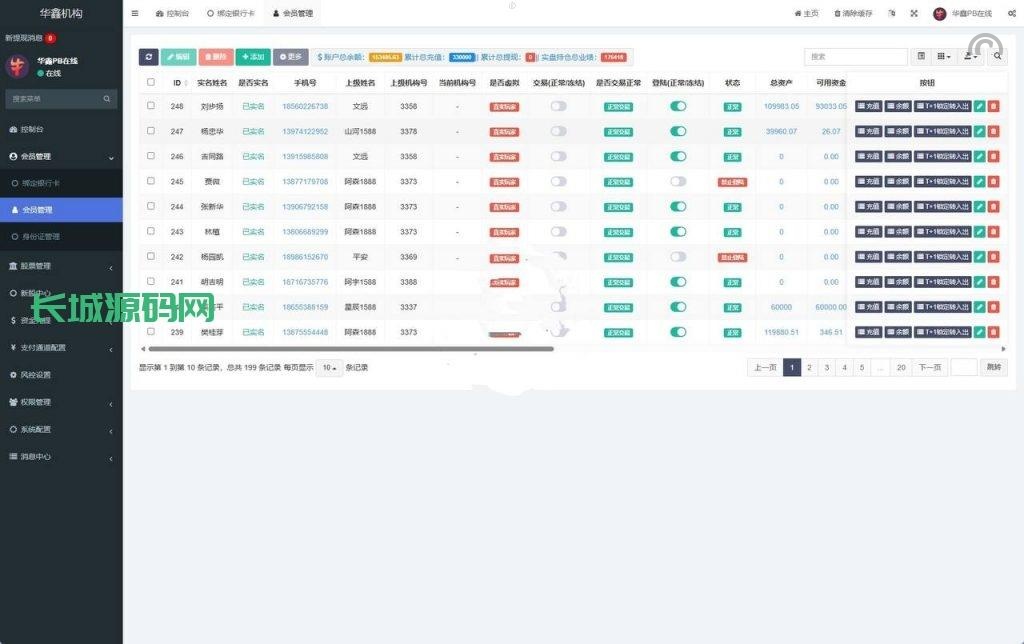Click the magnifier in the sidebar menu search
1024x644 pixels.
click(x=106, y=99)
